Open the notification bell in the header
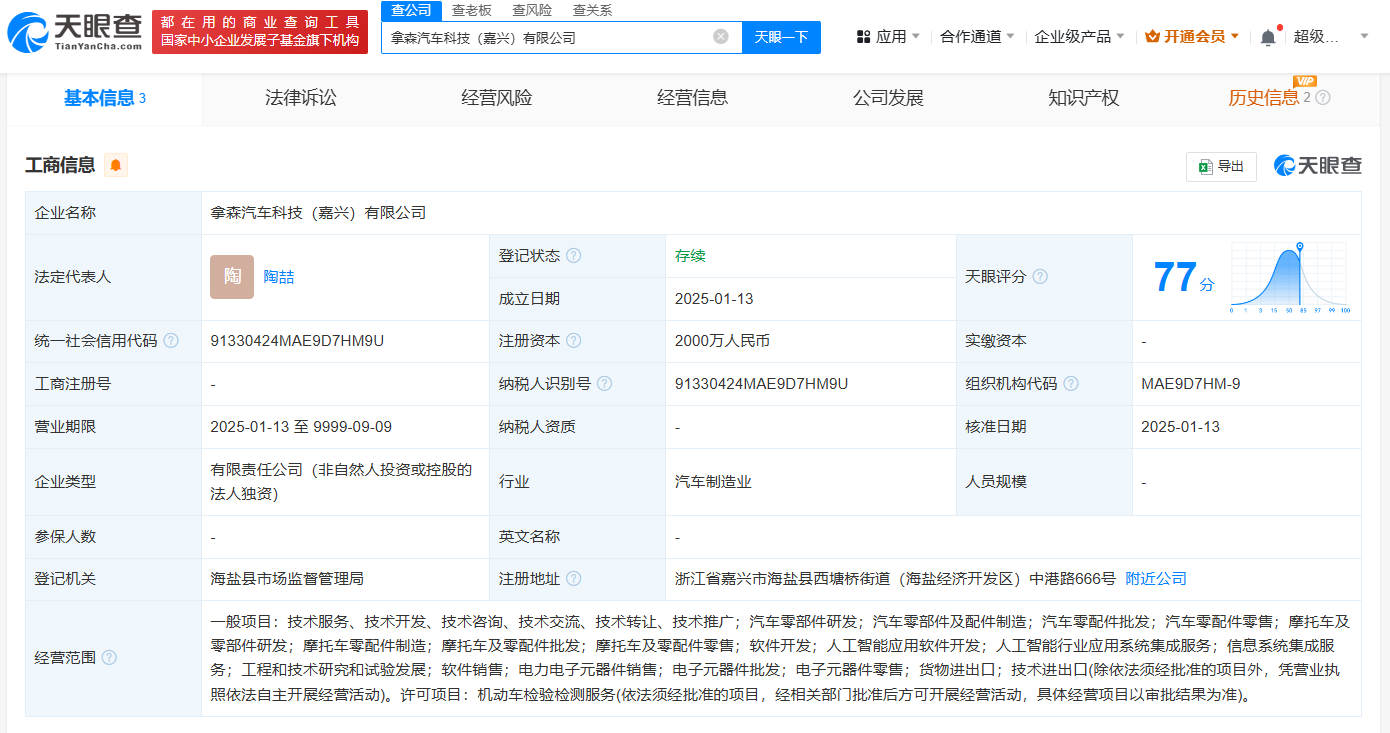 [1268, 37]
